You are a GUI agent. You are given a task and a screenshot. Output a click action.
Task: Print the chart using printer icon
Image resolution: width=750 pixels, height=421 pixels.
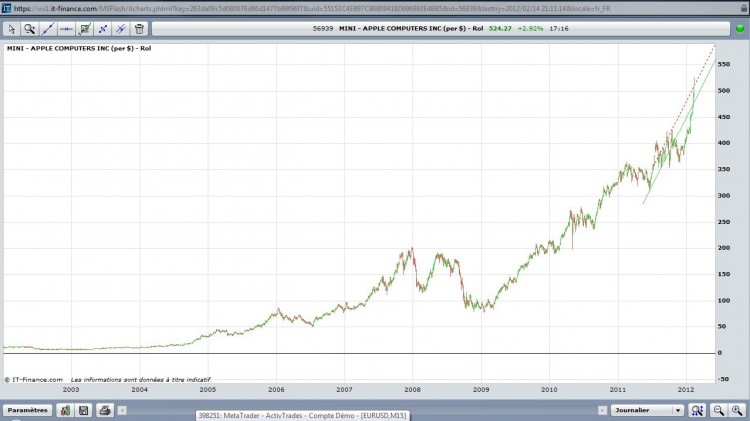[105, 410]
